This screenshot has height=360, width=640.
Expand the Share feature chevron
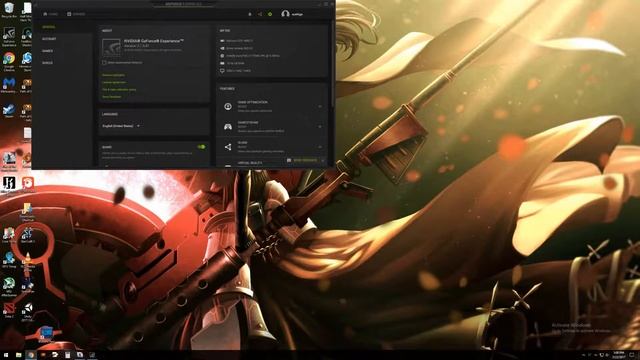pyautogui.click(x=320, y=147)
